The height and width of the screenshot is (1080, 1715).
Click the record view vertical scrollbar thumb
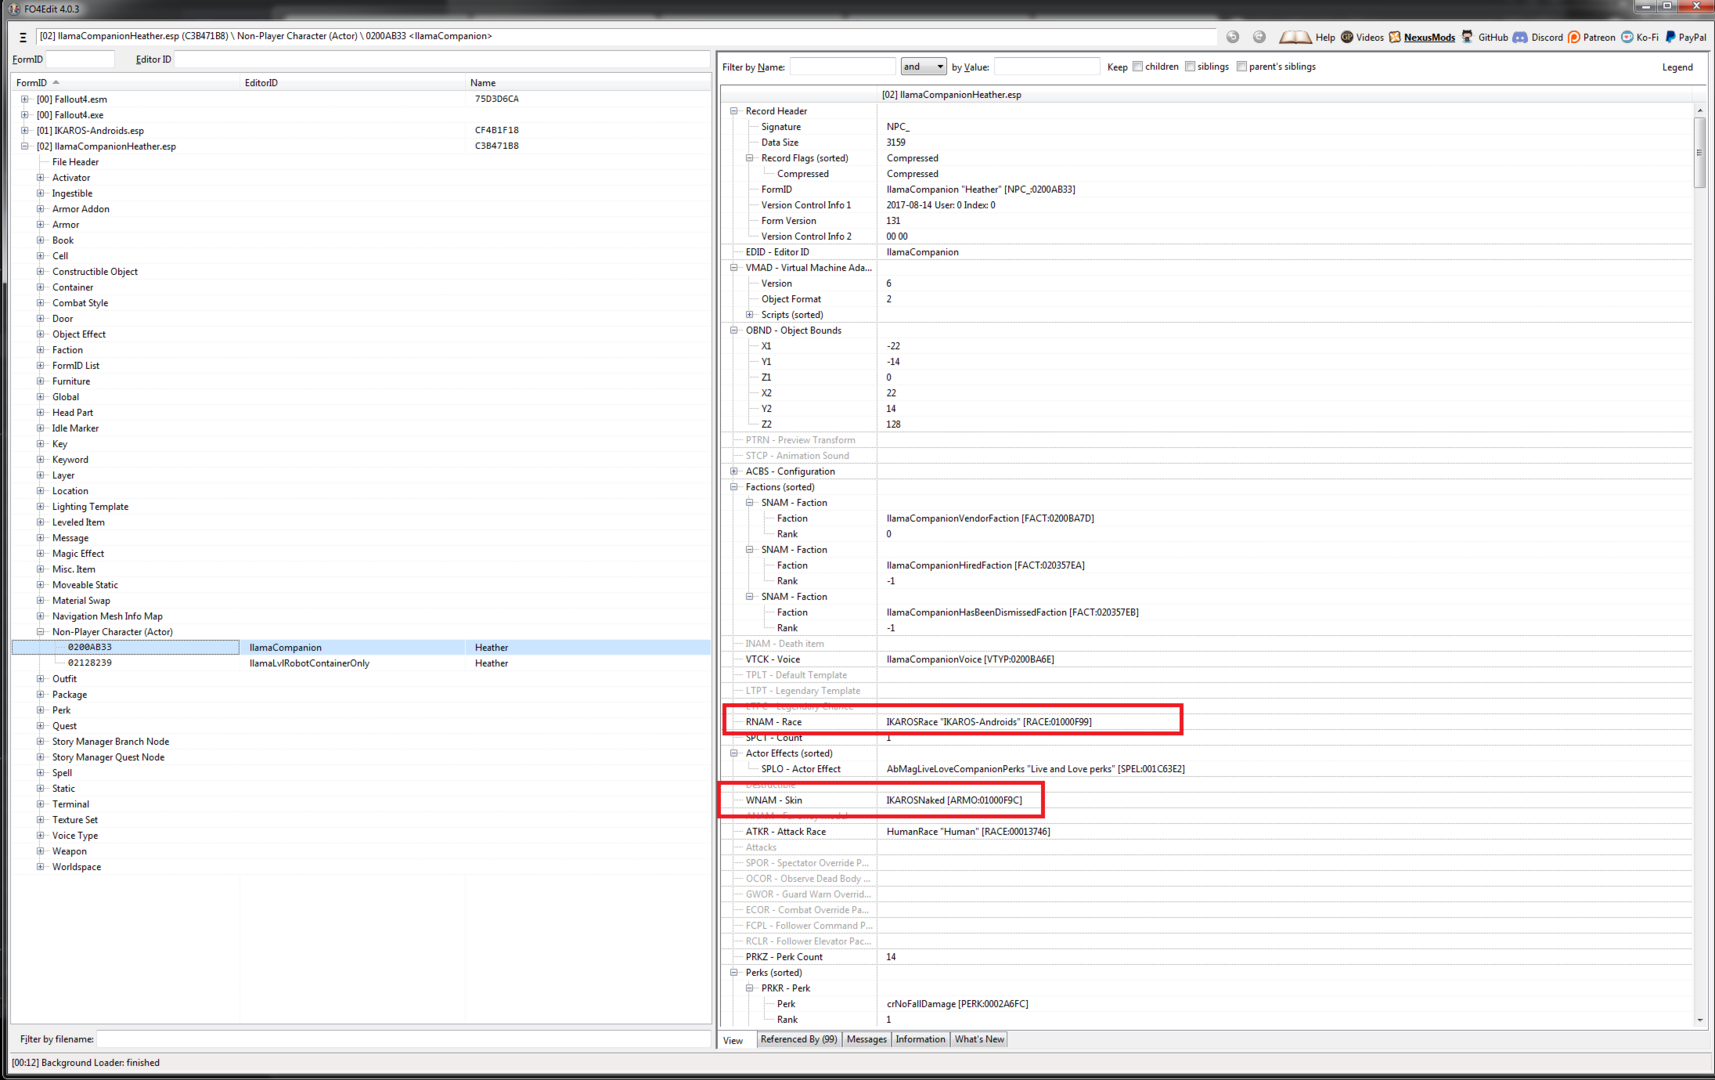(x=1699, y=152)
